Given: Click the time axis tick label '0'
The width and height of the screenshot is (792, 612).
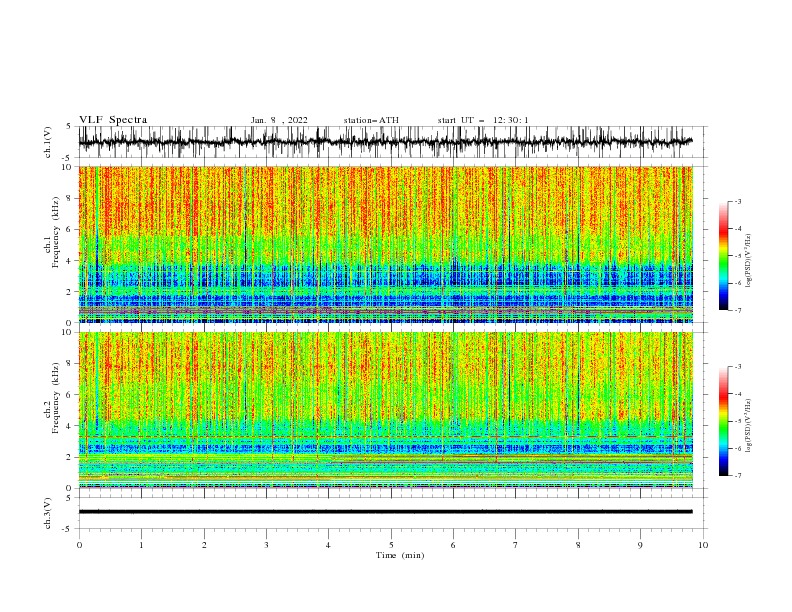Looking at the screenshot, I should coord(79,545).
